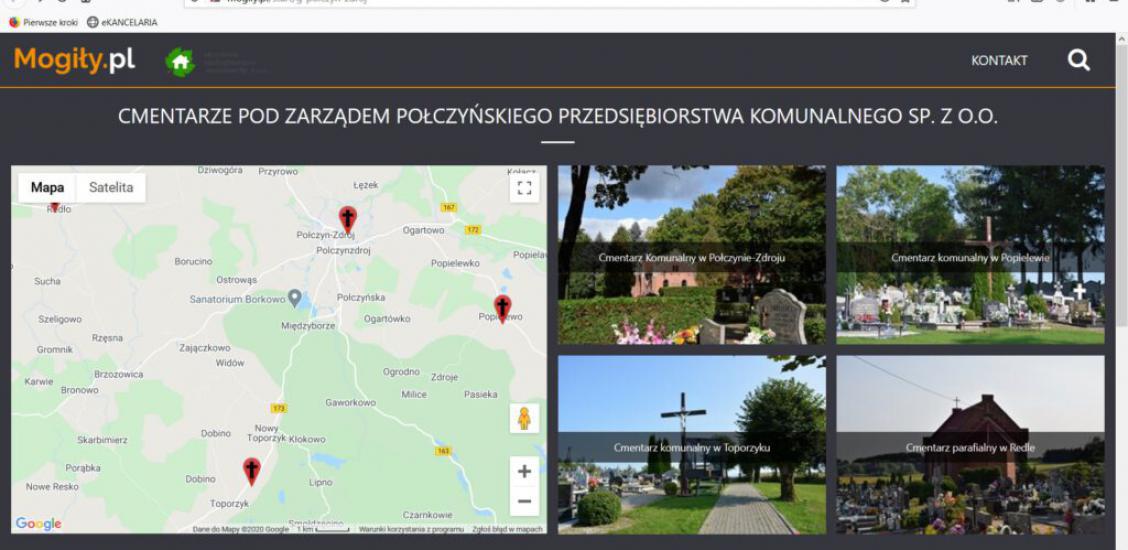Image resolution: width=1128 pixels, height=550 pixels.
Task: Switch the map to Satelita view
Action: tap(111, 187)
